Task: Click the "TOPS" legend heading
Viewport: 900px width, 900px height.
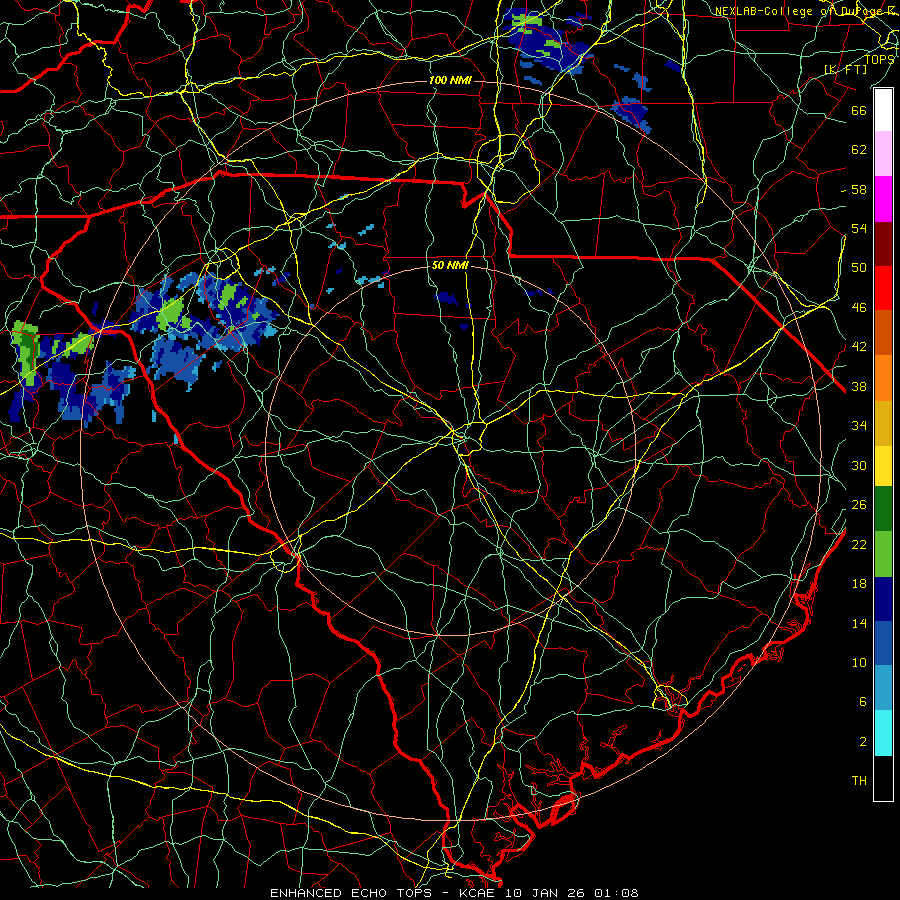Action: [879, 59]
